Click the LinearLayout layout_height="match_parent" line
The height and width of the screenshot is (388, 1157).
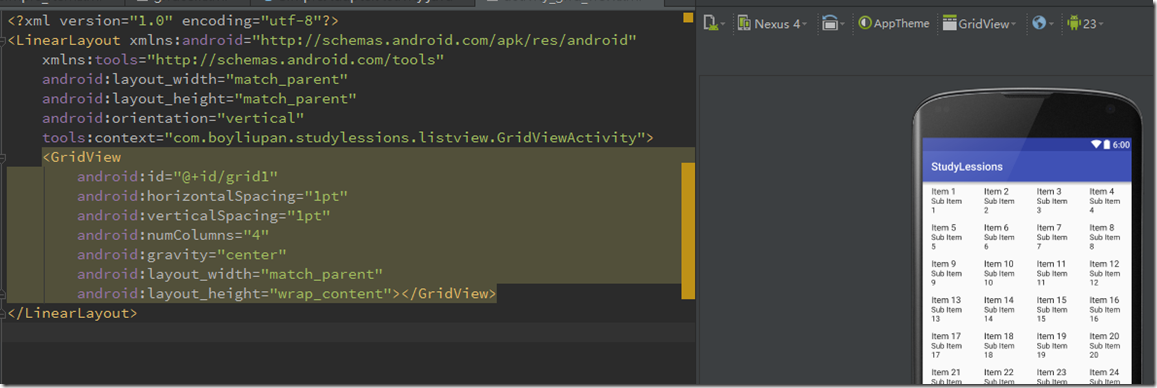point(199,98)
